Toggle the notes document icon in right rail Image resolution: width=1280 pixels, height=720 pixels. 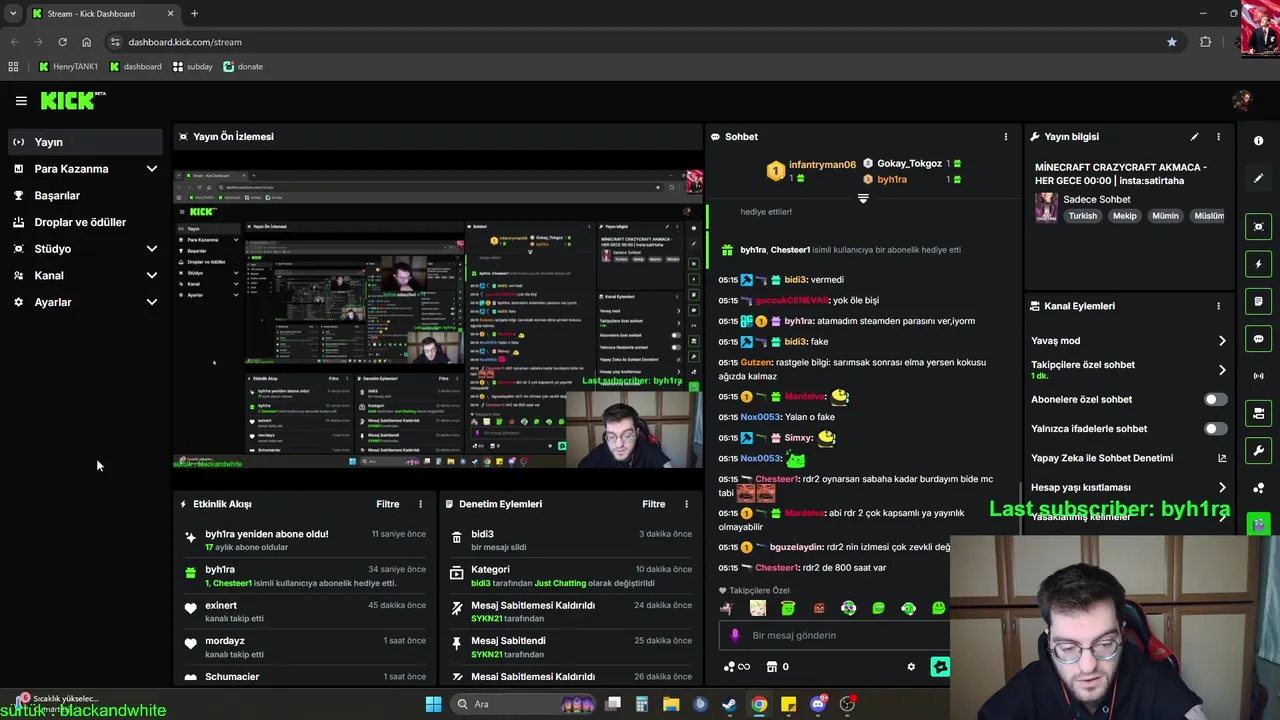coord(1258,301)
